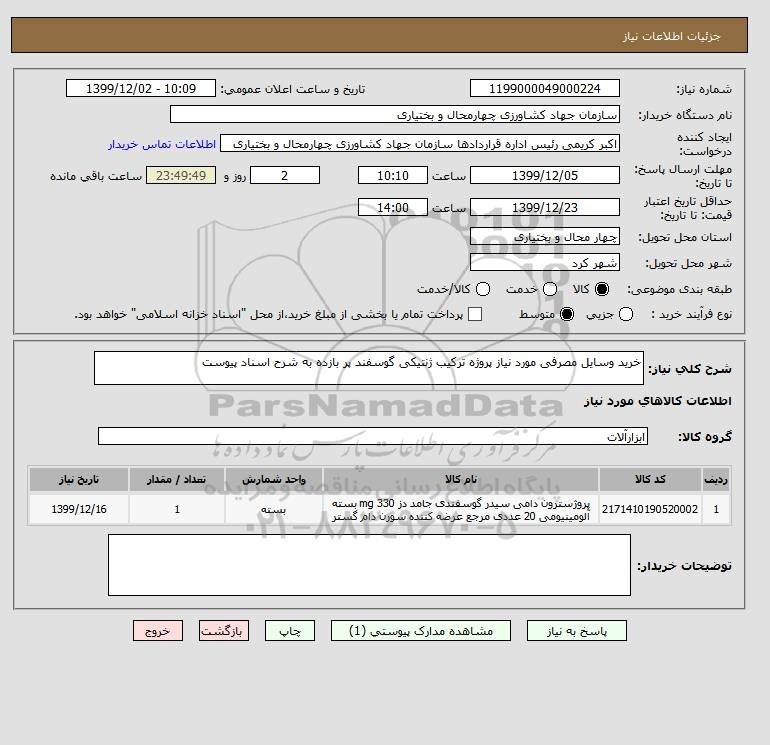Click the deadline time field 10:10
This screenshot has height=745, width=770.
click(x=393, y=175)
